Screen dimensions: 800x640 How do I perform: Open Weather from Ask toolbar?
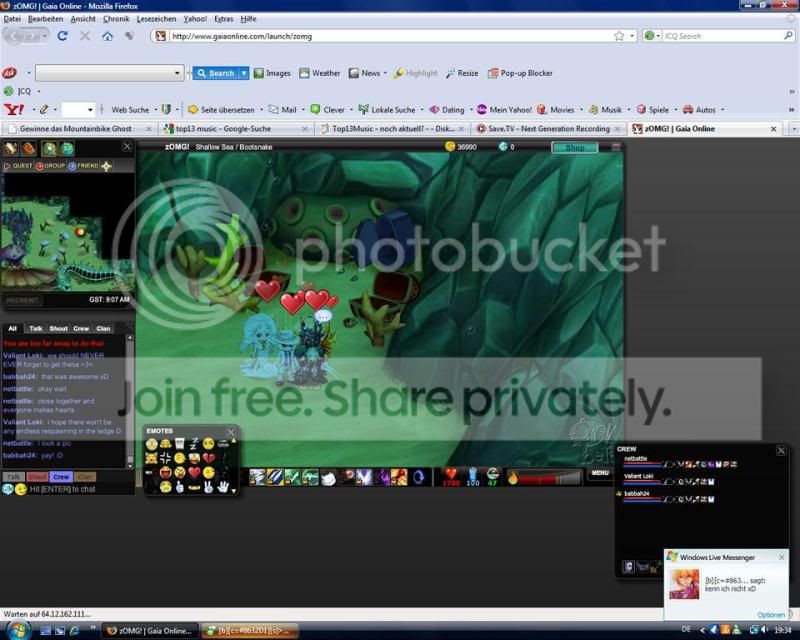[320, 73]
